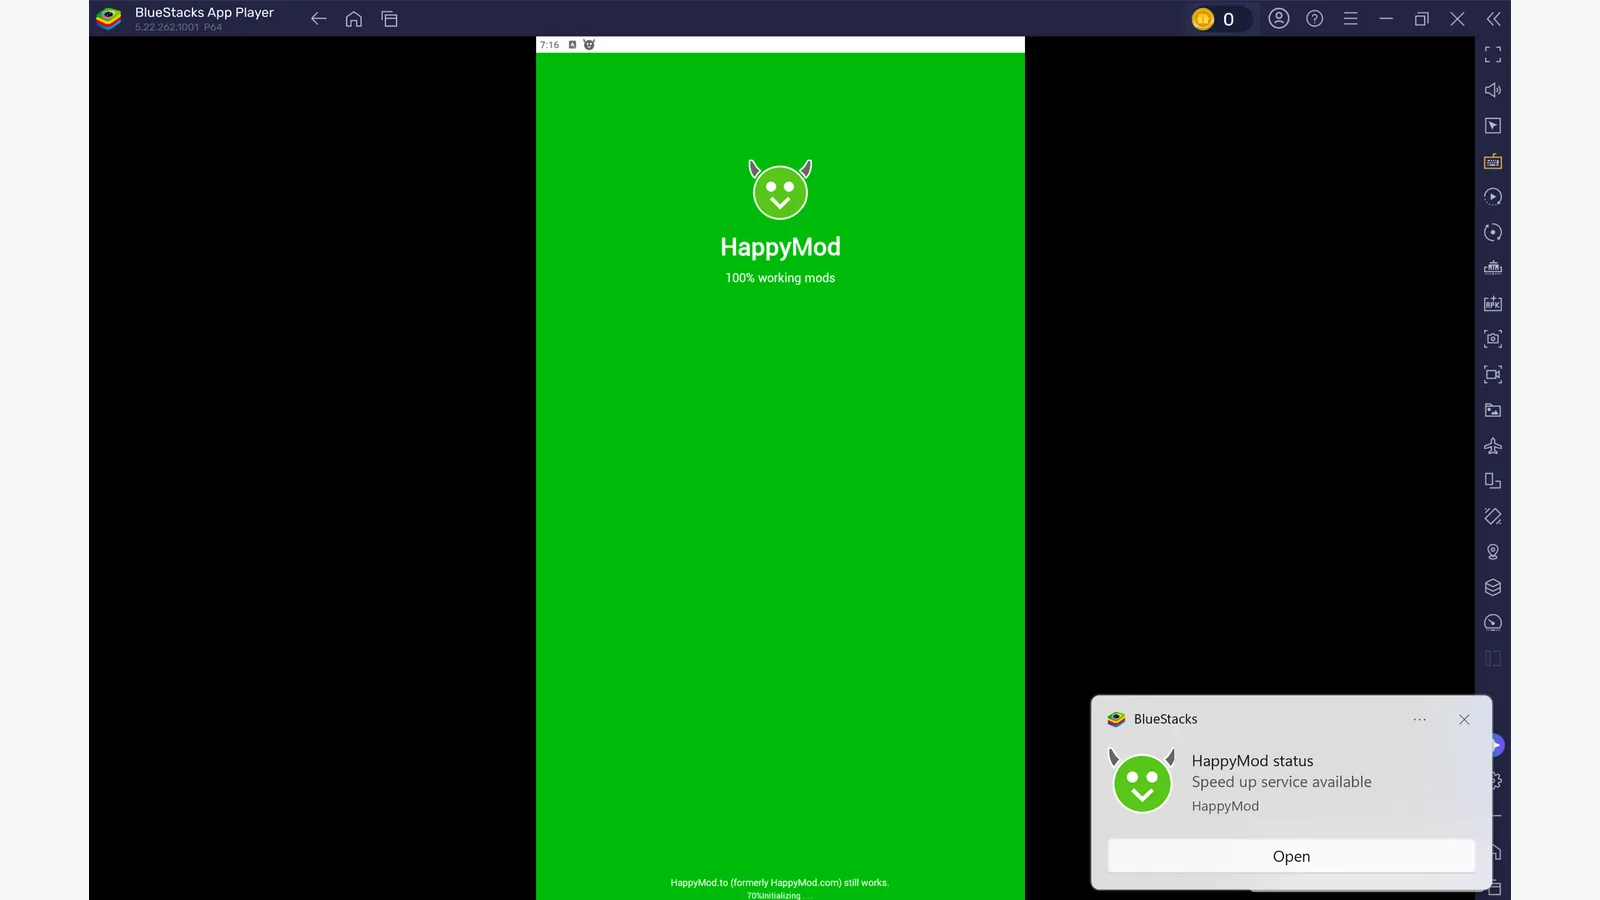Minimize the BlueStacks window

point(1386,18)
